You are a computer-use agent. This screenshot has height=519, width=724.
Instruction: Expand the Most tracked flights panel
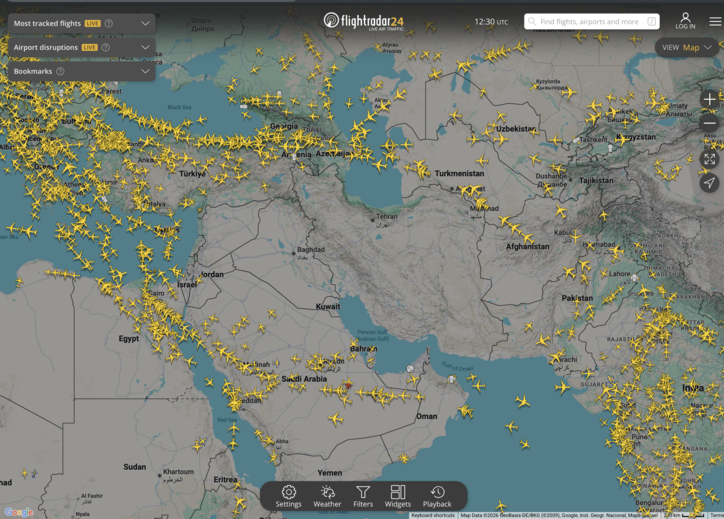coord(145,23)
